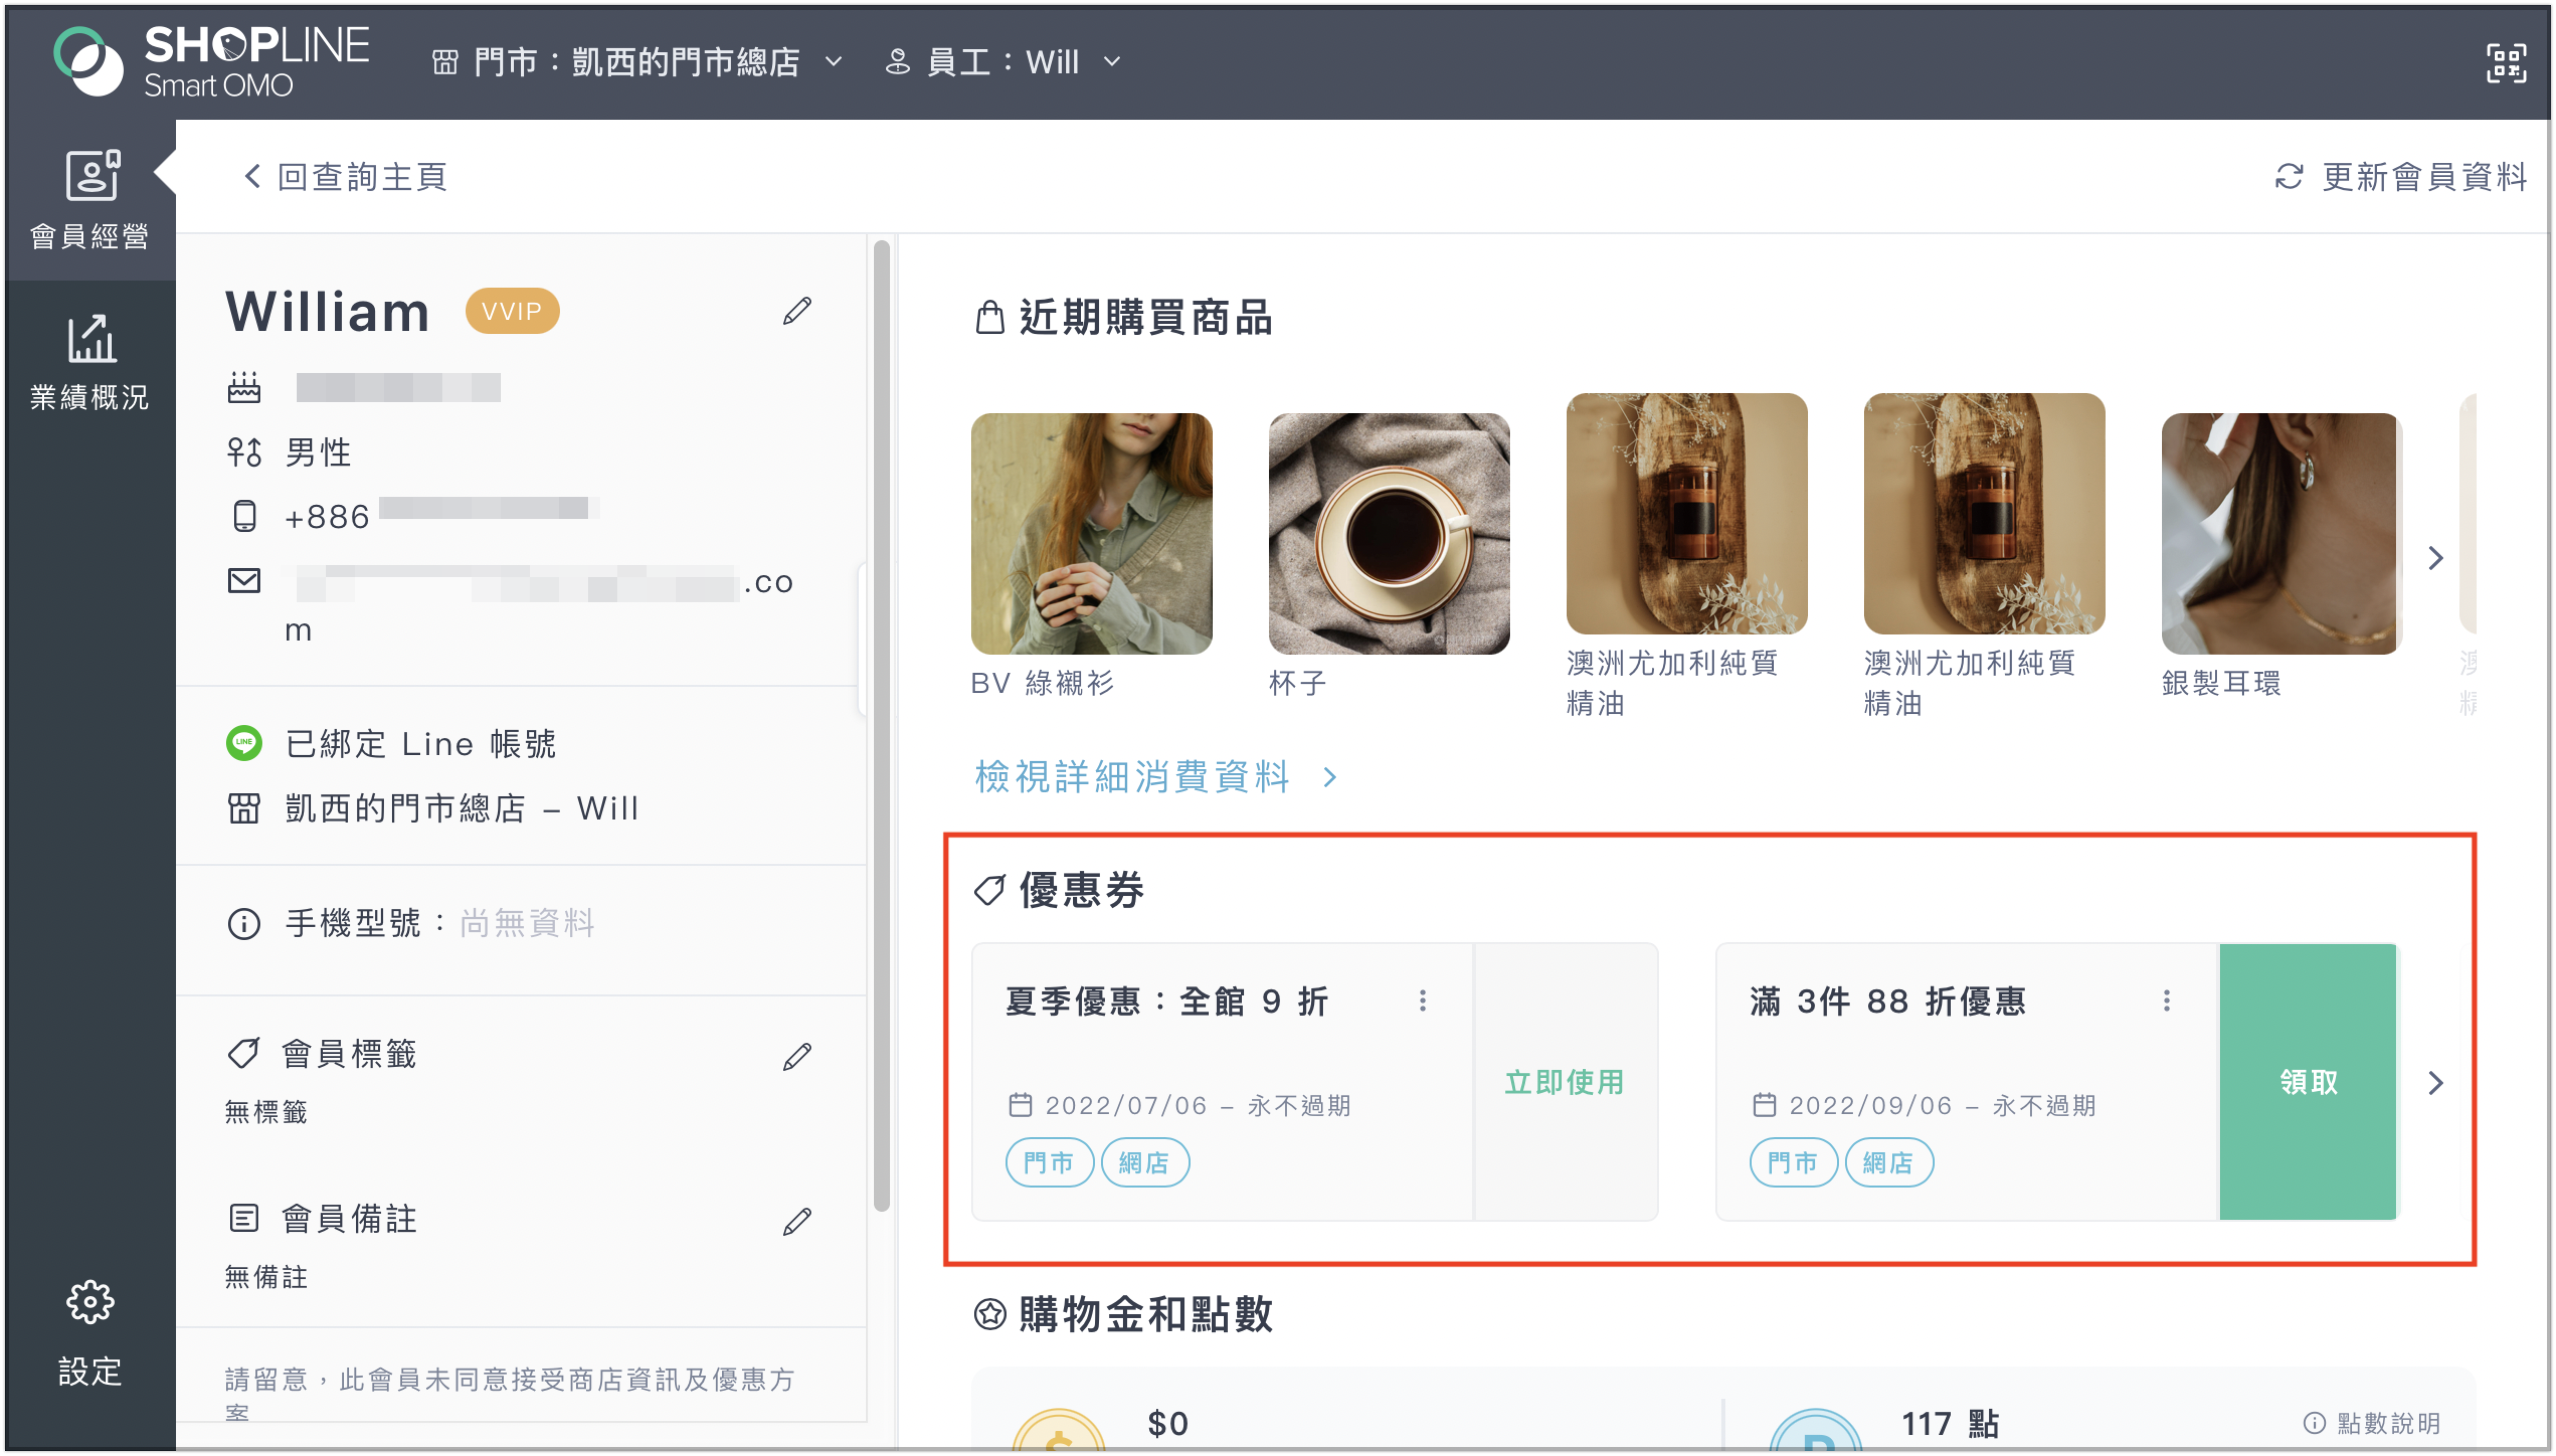Click the 會員備註 note icon

244,1218
